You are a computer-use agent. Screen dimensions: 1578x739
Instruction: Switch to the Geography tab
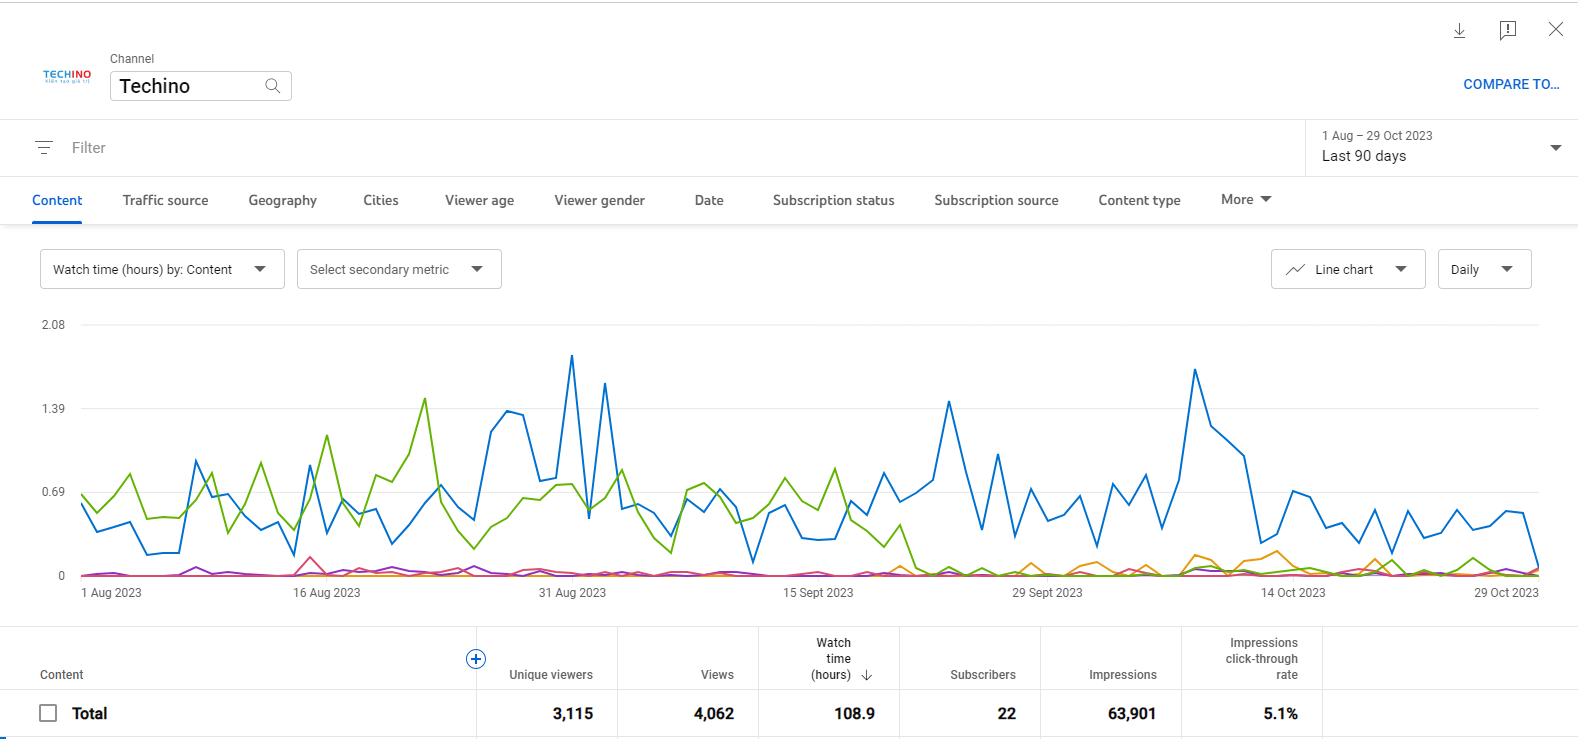tap(283, 201)
